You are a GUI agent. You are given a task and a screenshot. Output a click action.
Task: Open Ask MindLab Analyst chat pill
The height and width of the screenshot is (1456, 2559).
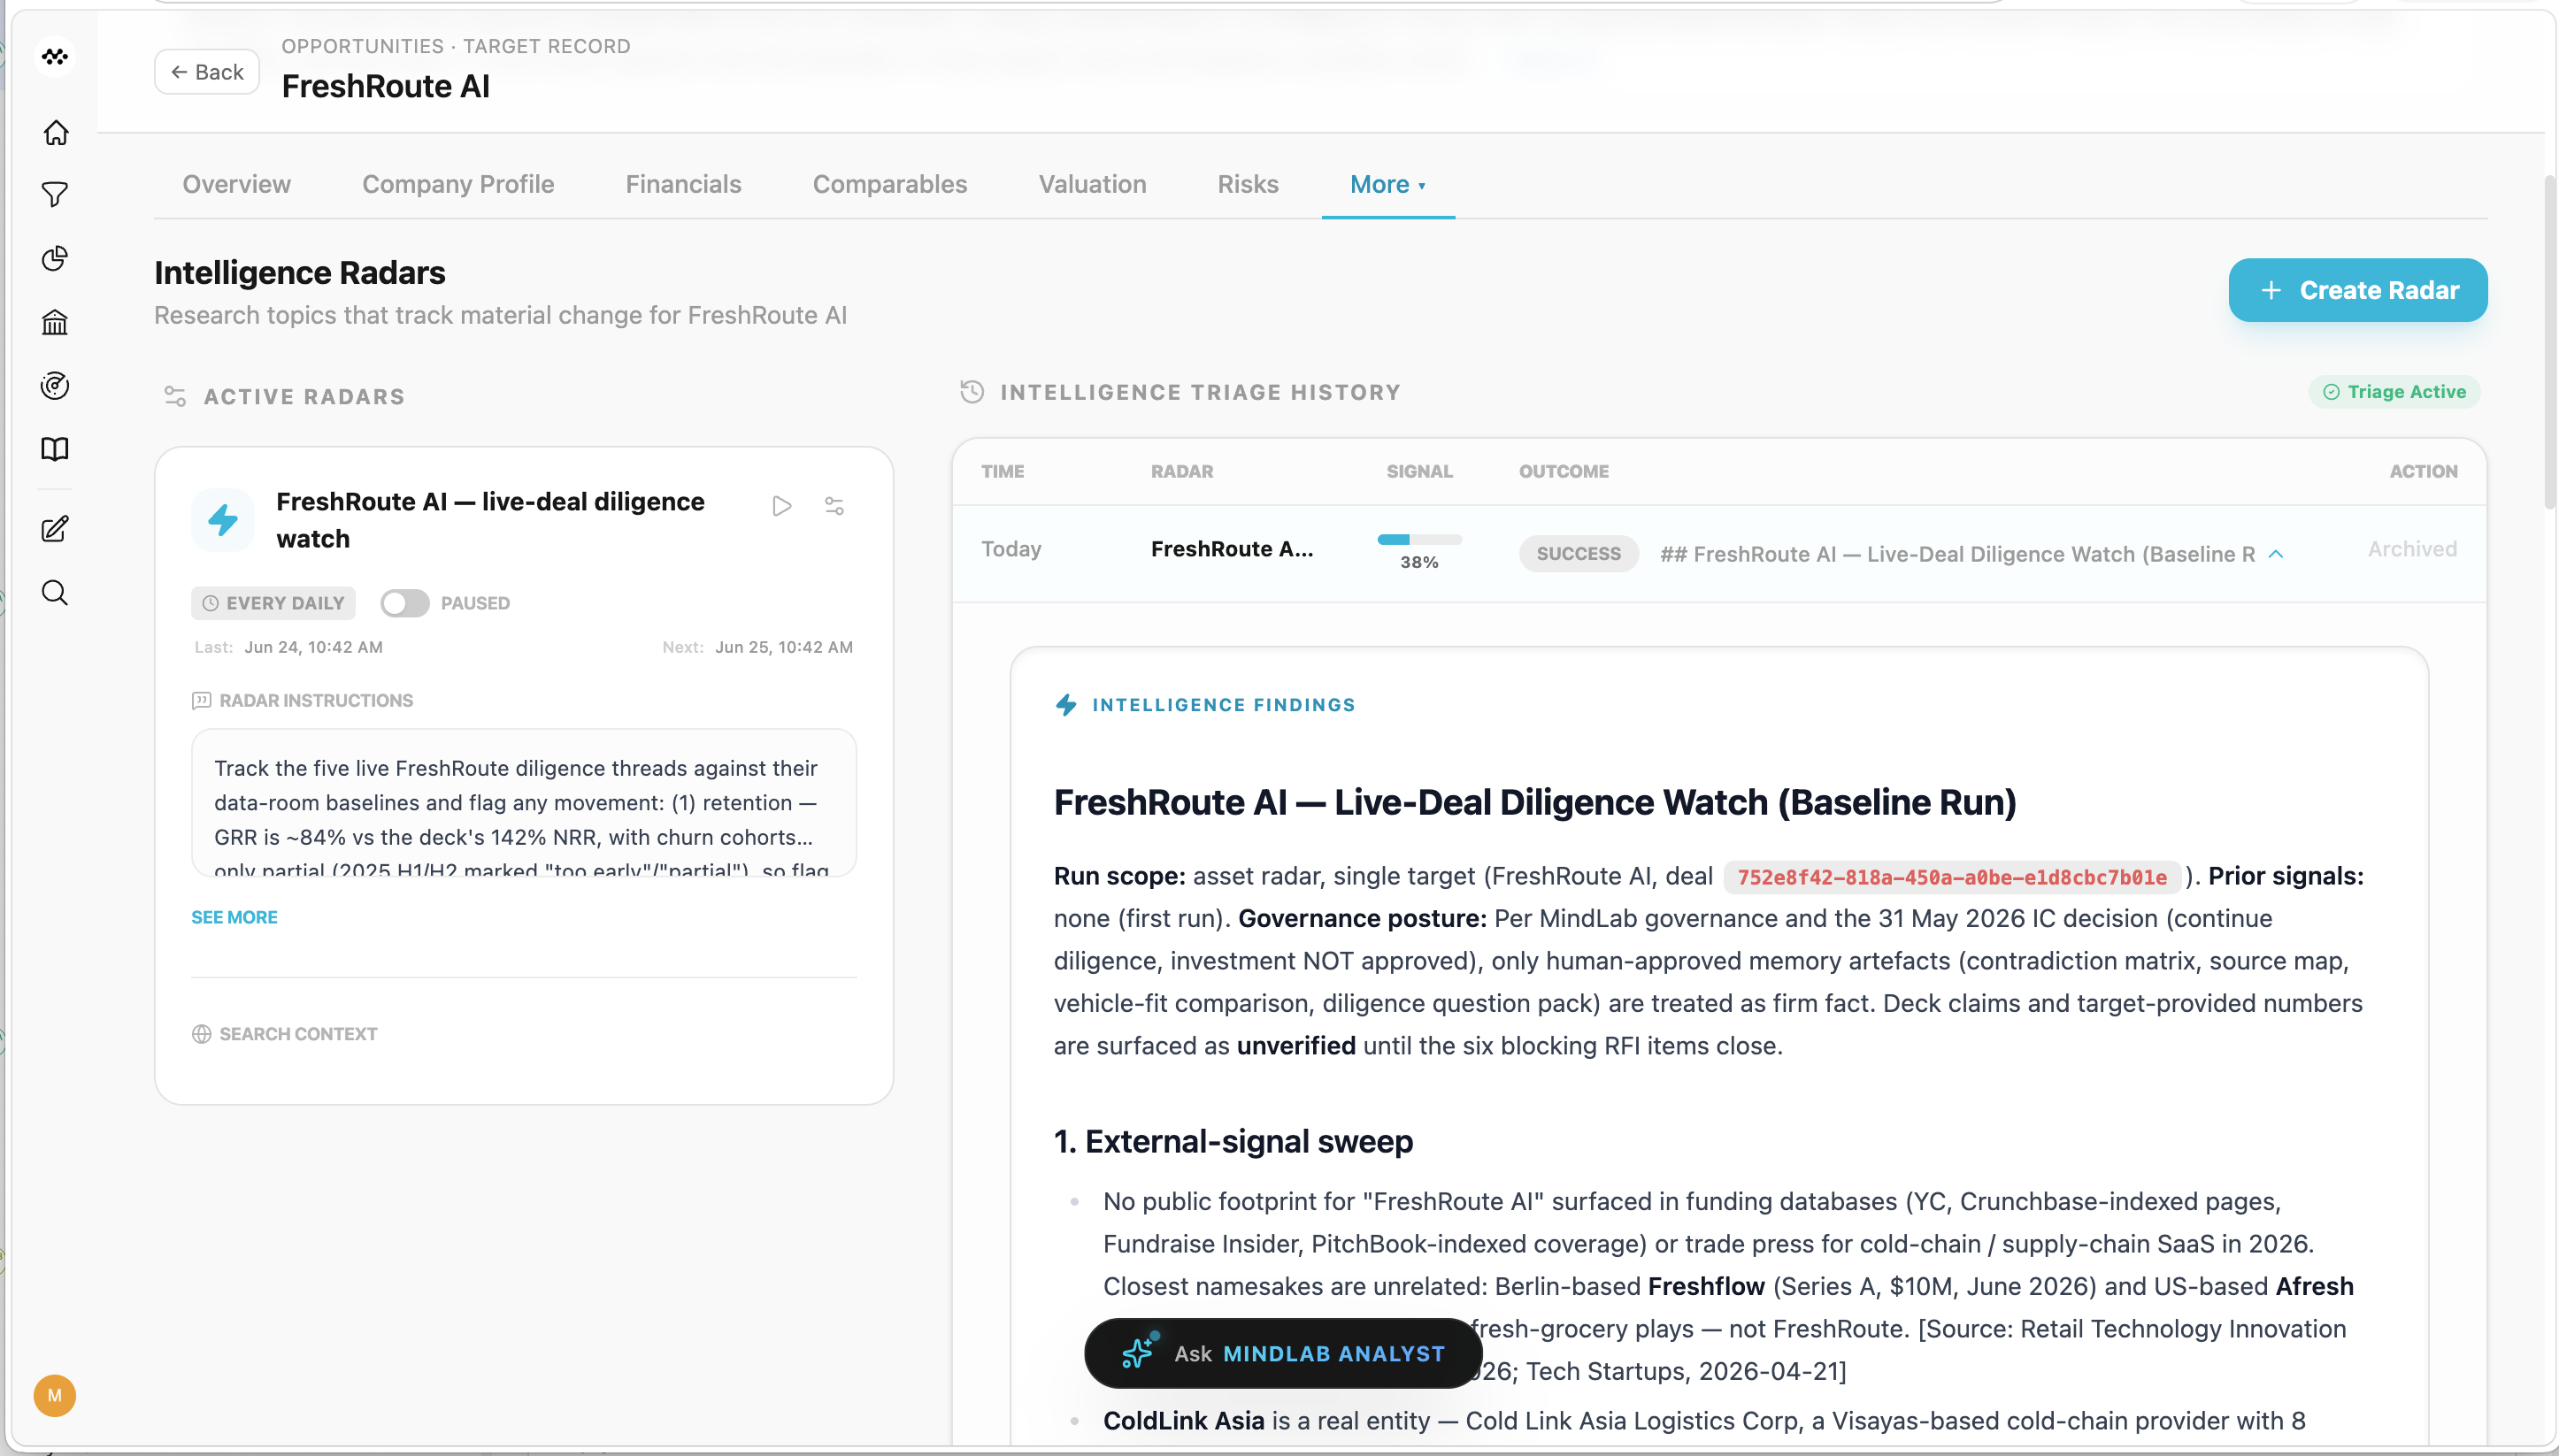(1283, 1353)
